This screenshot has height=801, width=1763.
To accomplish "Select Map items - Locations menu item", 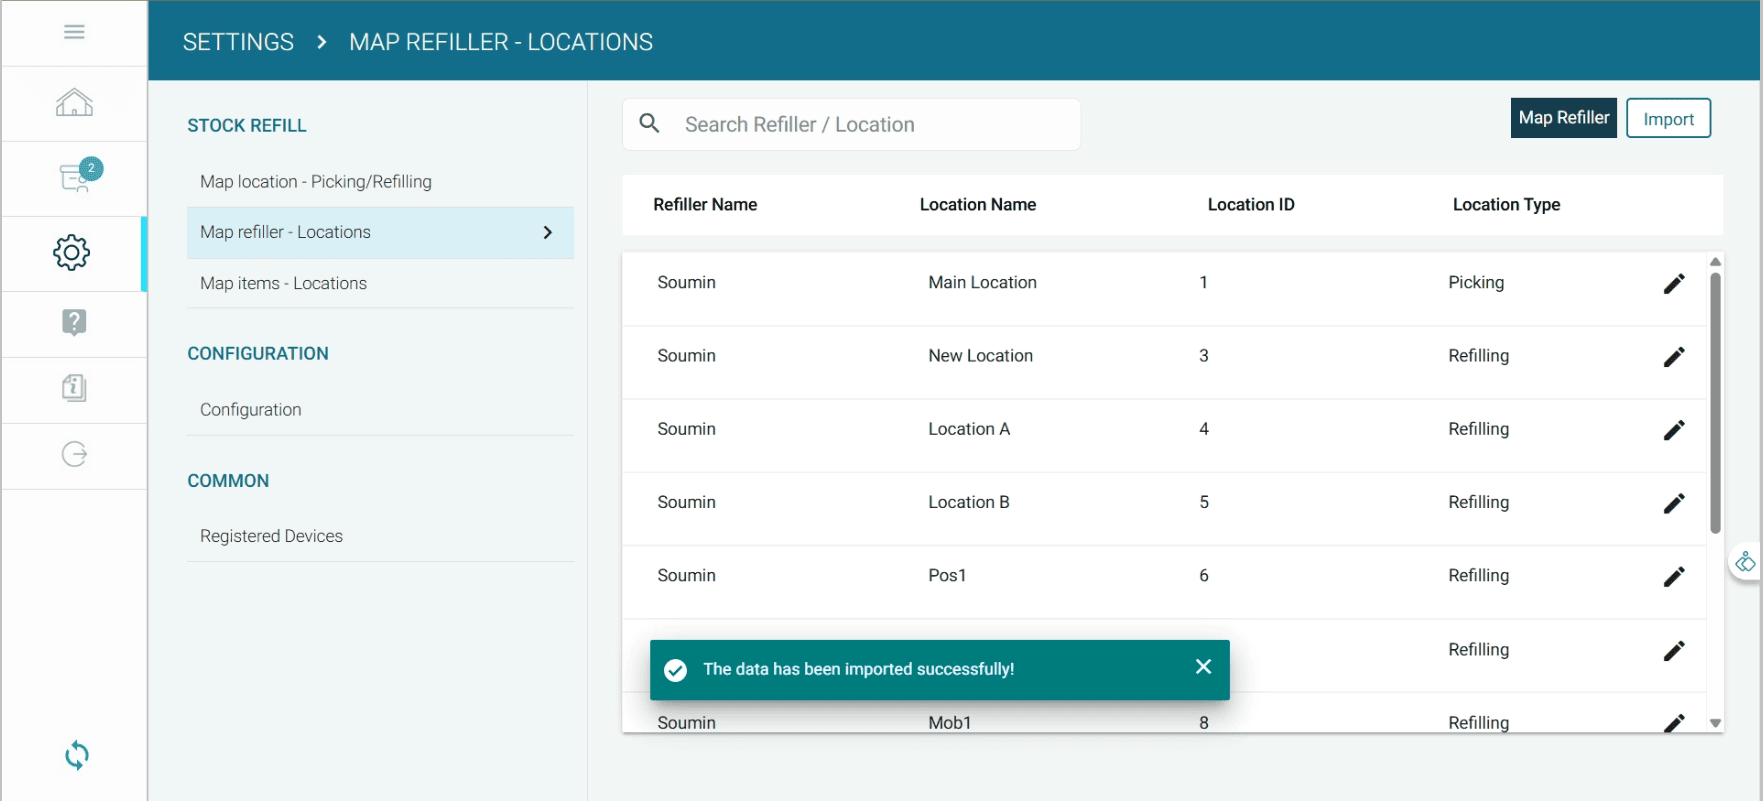I will 283,284.
